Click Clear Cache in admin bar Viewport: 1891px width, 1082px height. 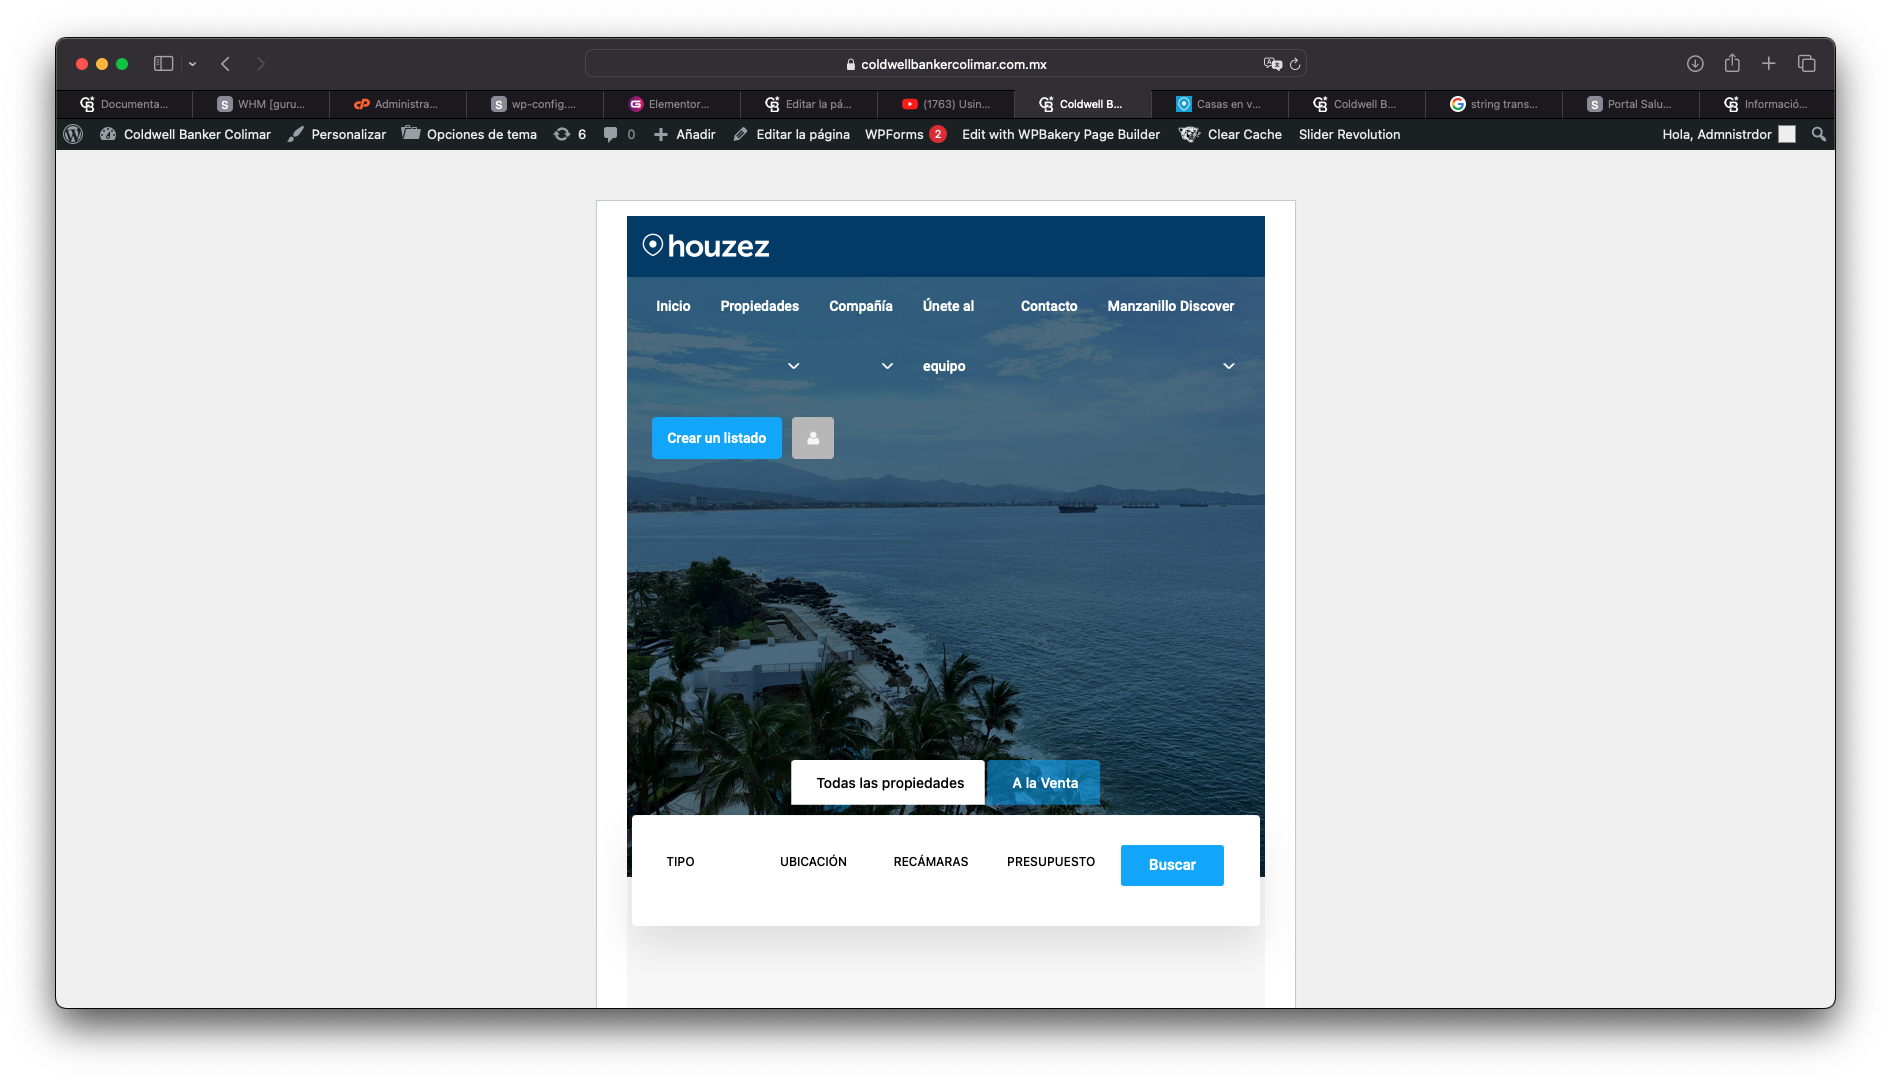[1231, 134]
